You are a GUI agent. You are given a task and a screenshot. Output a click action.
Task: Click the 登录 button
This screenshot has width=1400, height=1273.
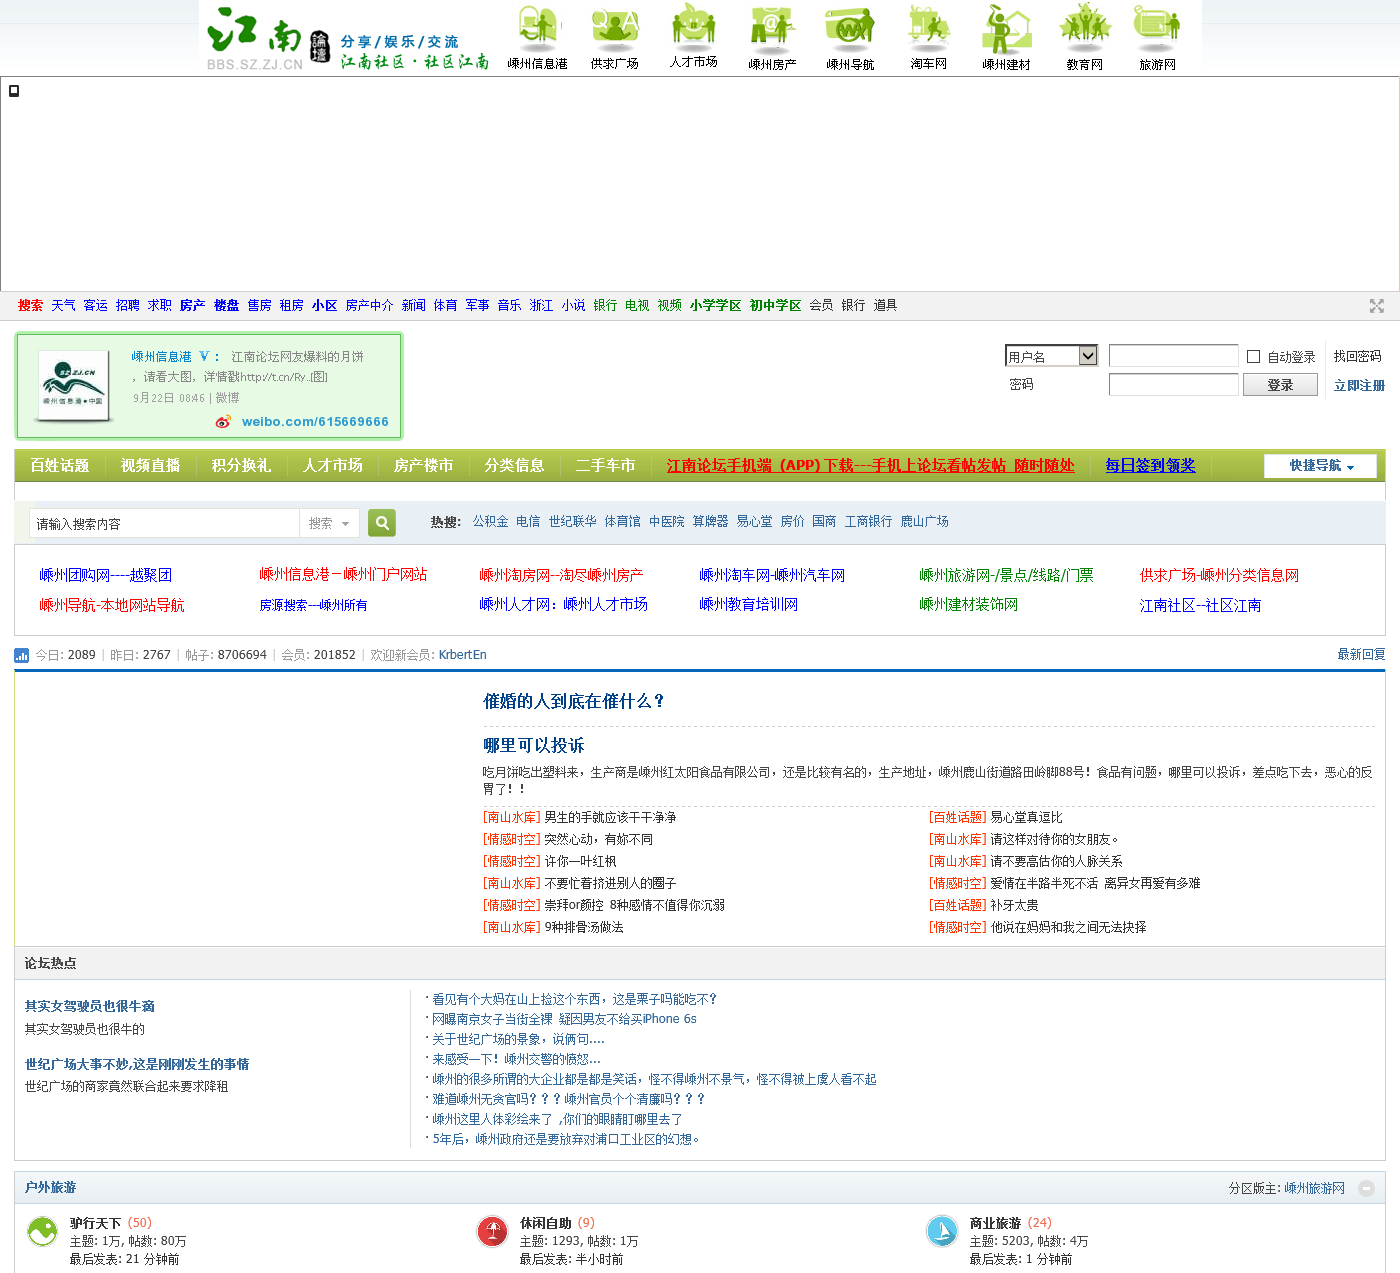(x=1280, y=385)
